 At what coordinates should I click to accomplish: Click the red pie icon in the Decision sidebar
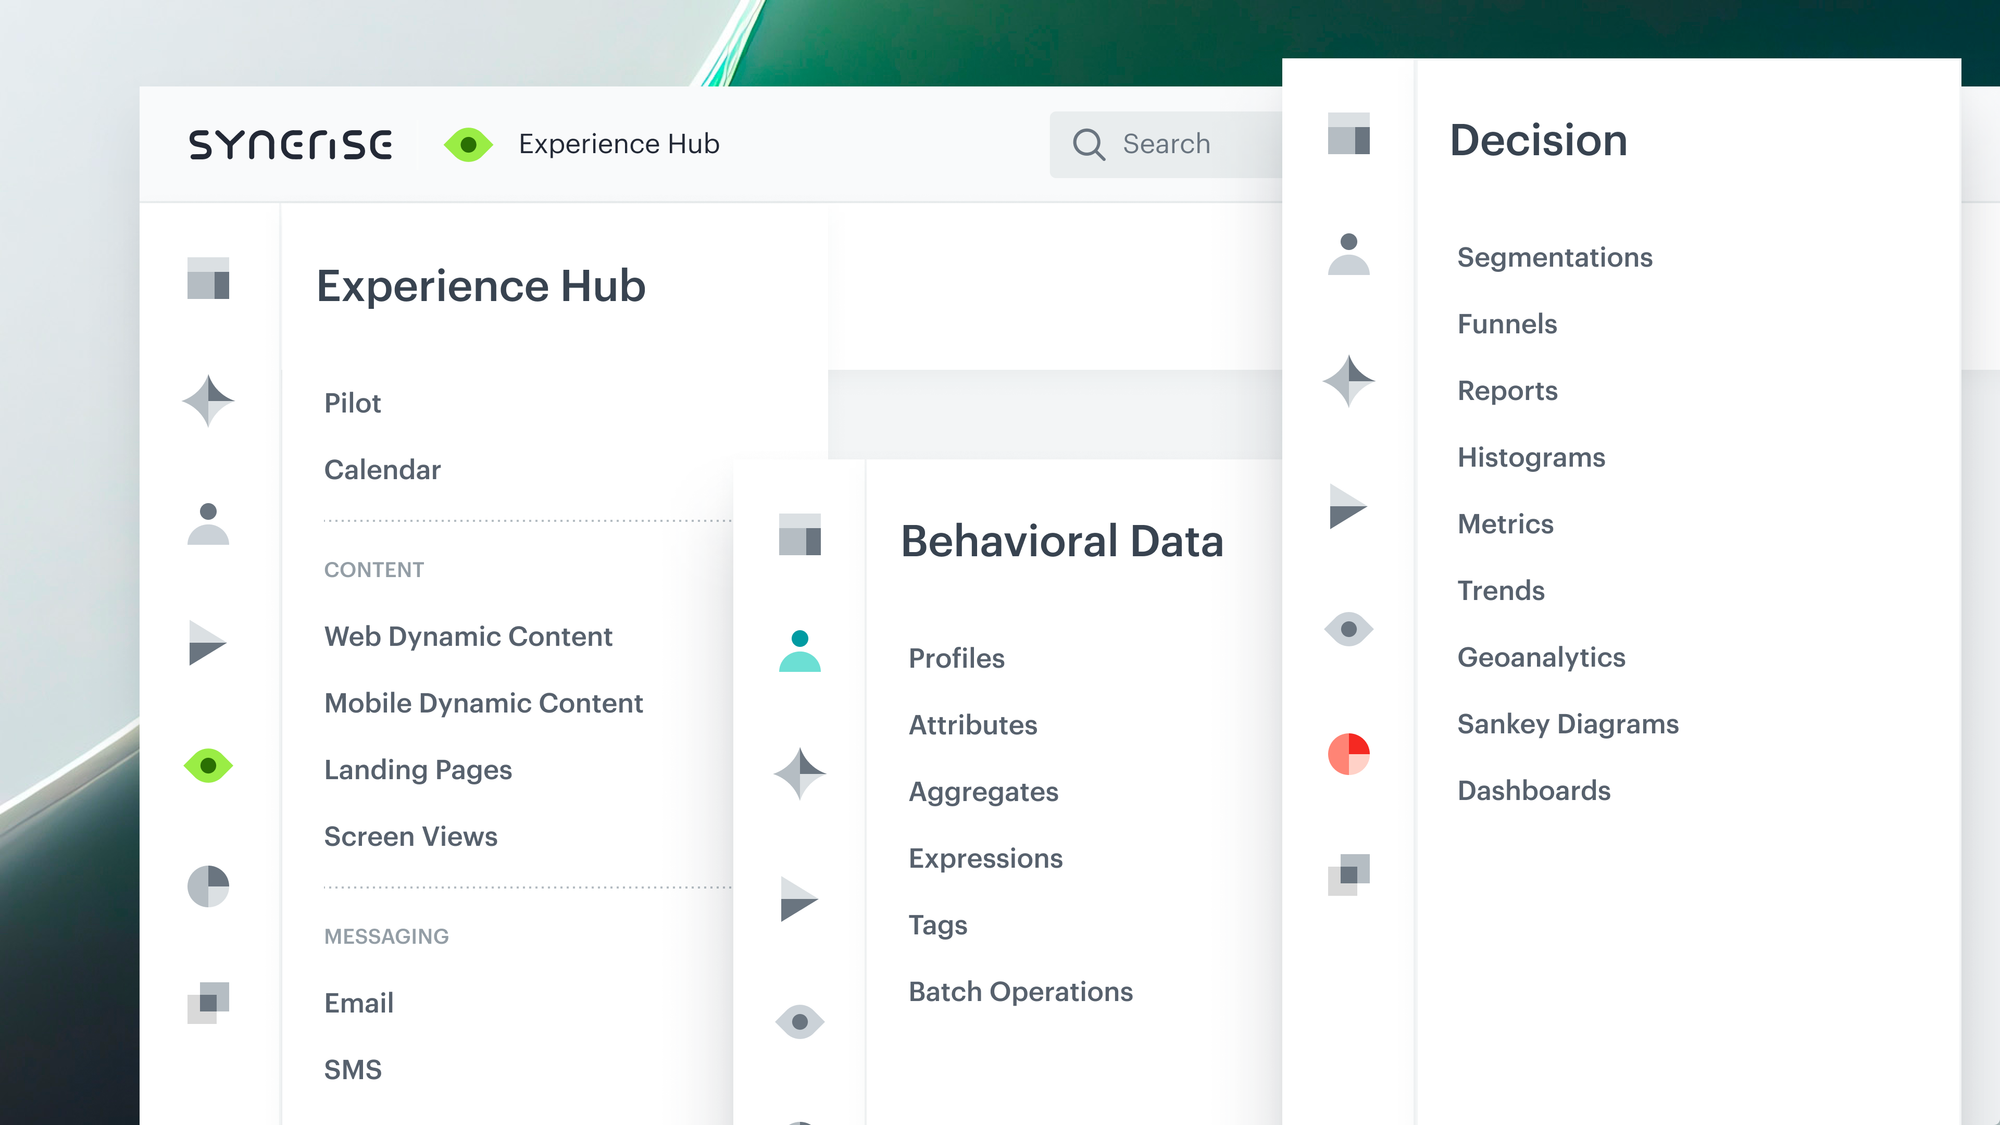click(x=1349, y=755)
